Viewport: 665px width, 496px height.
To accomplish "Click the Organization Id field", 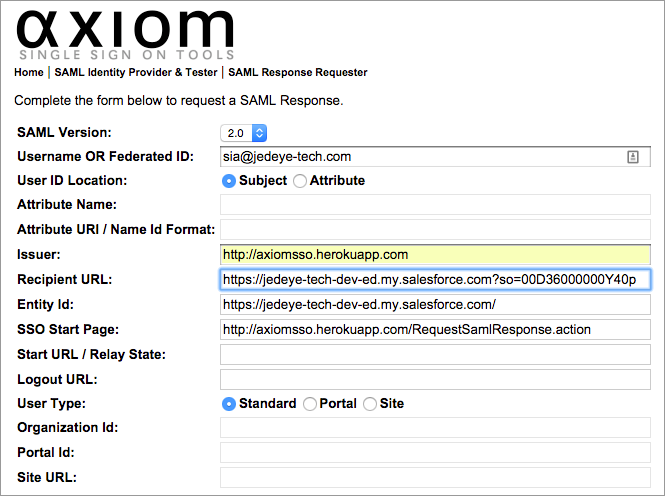I will [435, 428].
